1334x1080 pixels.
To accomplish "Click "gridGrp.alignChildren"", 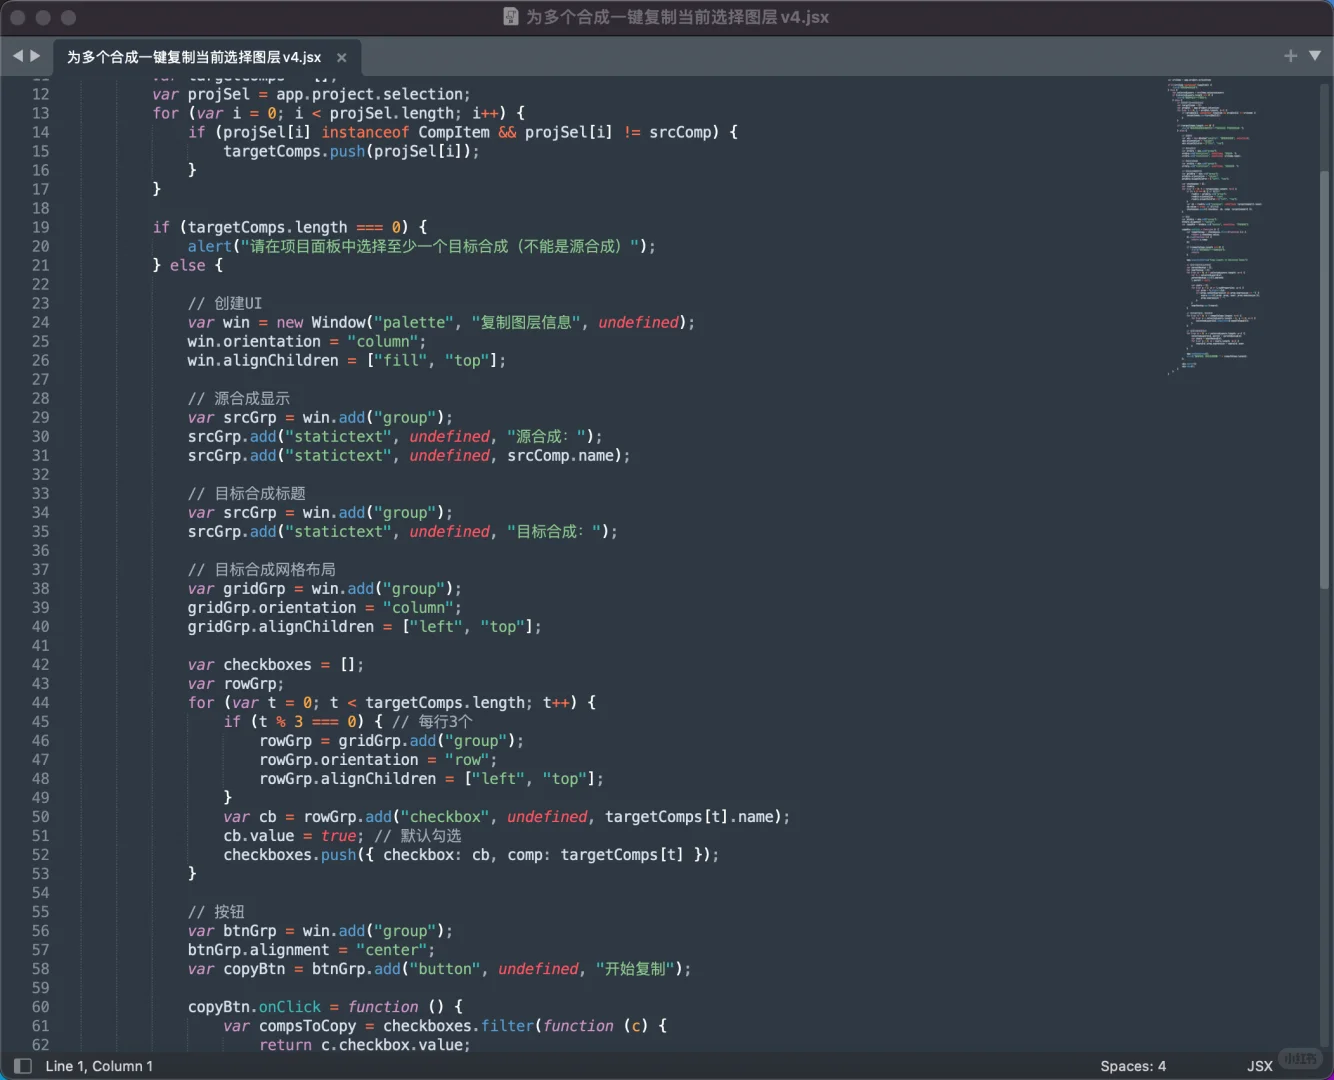I will 281,626.
